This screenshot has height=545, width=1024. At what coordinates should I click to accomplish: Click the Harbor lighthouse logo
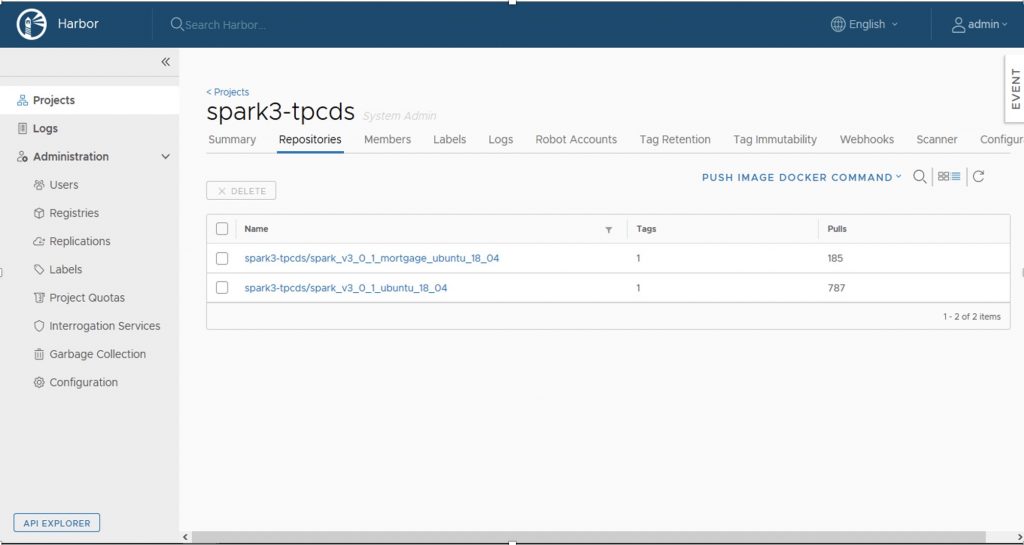coord(31,24)
